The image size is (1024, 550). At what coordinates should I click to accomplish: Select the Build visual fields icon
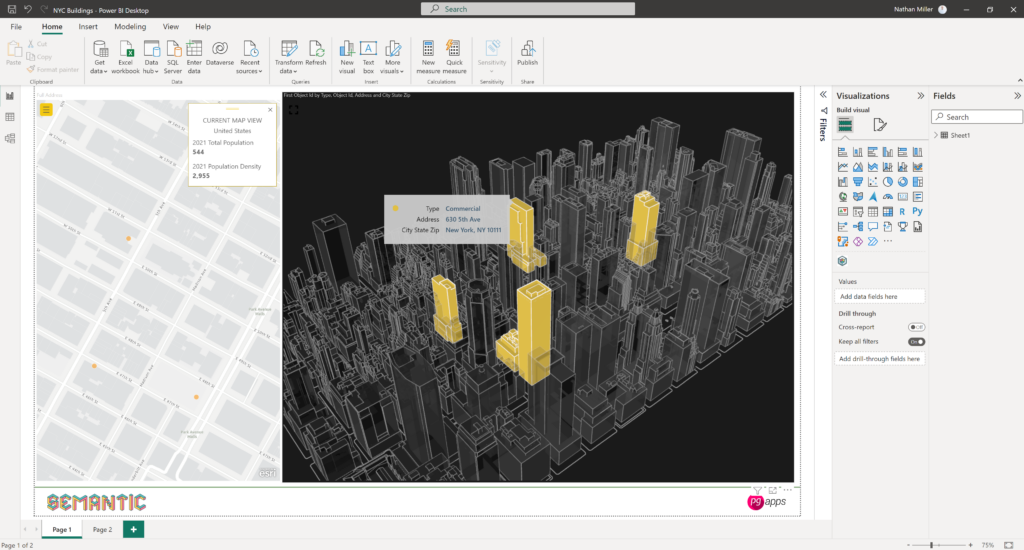[845, 124]
